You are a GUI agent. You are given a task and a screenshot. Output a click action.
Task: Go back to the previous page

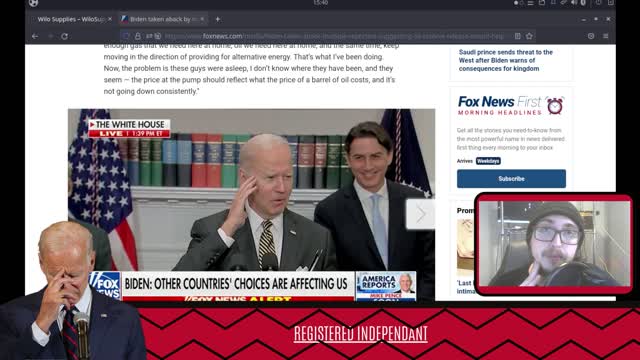tap(35, 36)
